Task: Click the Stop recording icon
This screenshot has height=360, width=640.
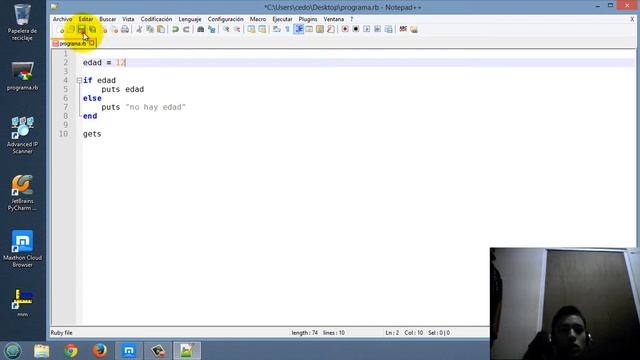Action: pos(356,29)
